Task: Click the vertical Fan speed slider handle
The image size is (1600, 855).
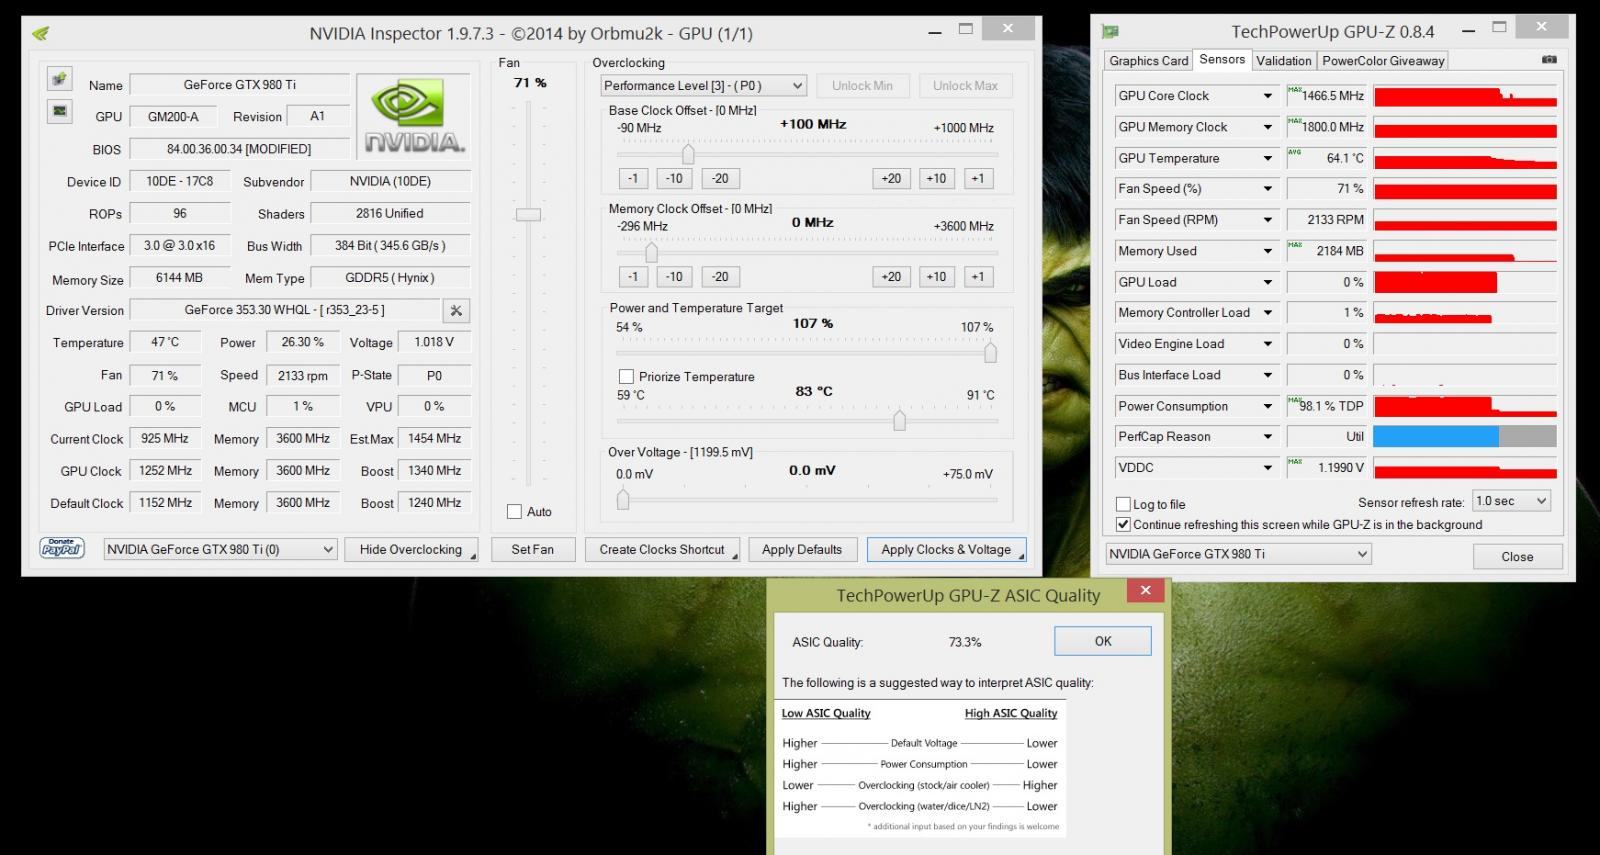Action: (x=528, y=214)
